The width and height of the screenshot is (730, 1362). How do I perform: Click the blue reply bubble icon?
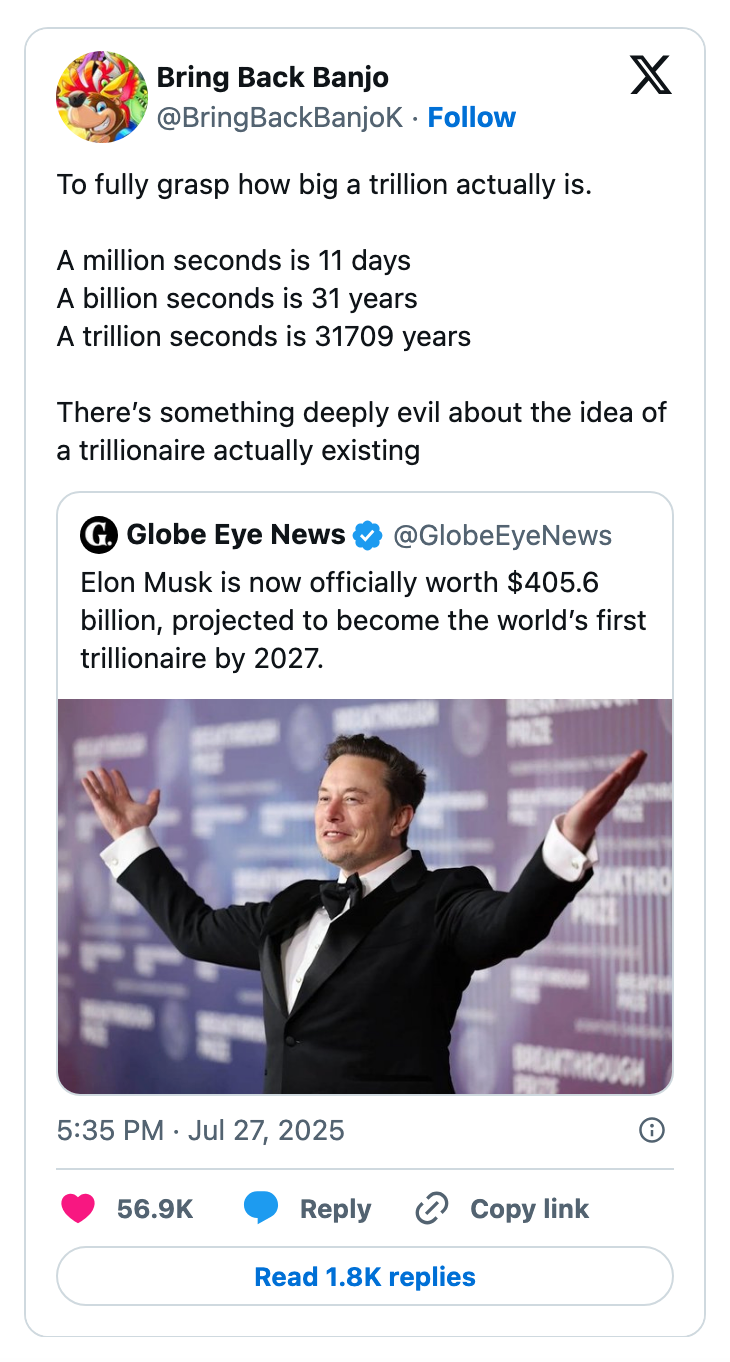261,1209
